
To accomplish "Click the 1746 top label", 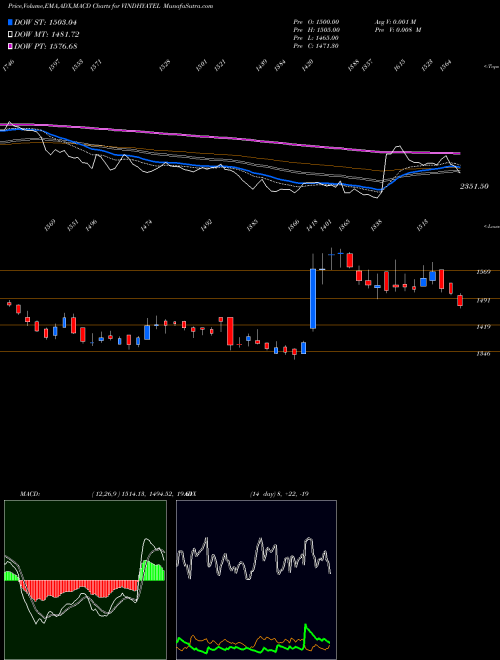I will click(x=8, y=65).
